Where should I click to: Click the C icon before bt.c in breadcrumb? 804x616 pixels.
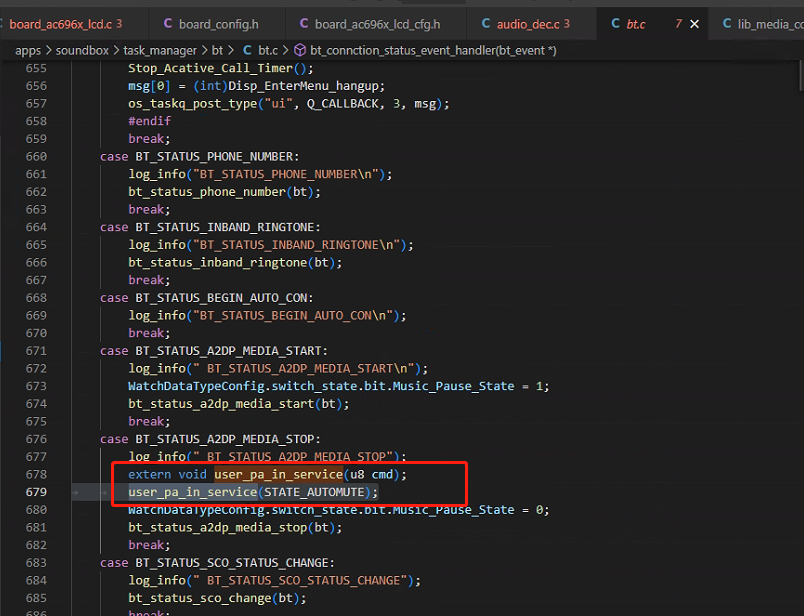click(x=247, y=50)
